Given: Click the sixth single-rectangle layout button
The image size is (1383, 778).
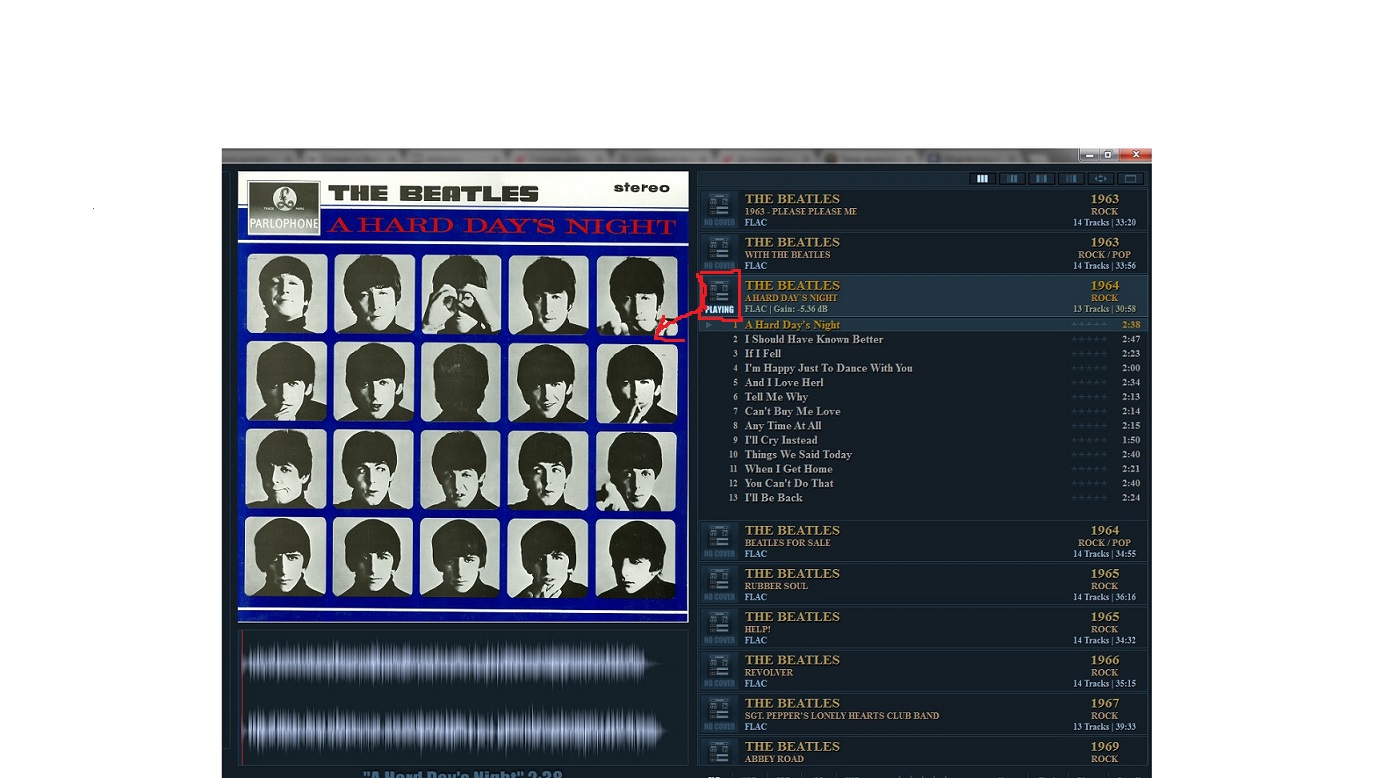Looking at the screenshot, I should pyautogui.click(x=1131, y=179).
